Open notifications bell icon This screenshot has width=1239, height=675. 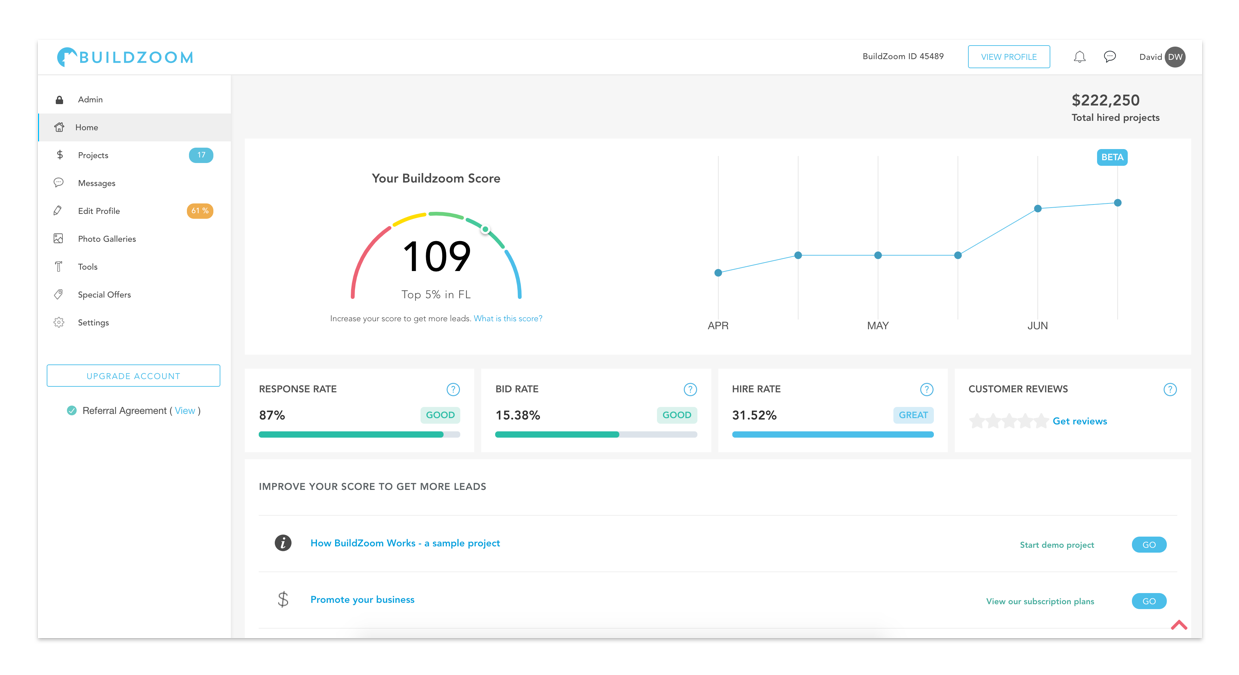click(x=1079, y=57)
